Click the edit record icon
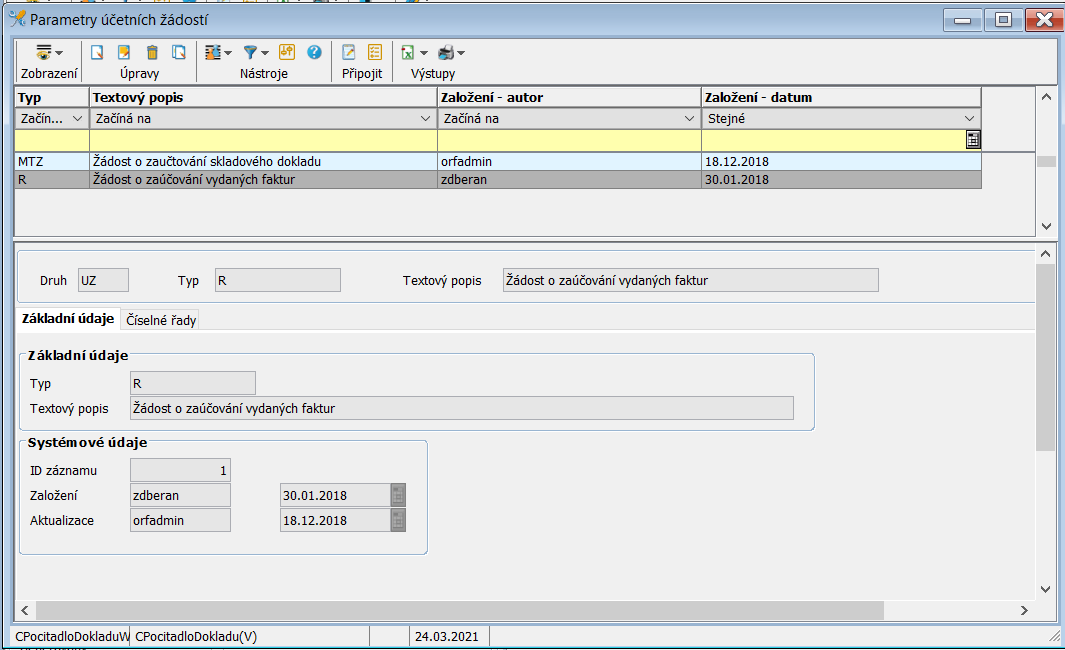 [125, 52]
